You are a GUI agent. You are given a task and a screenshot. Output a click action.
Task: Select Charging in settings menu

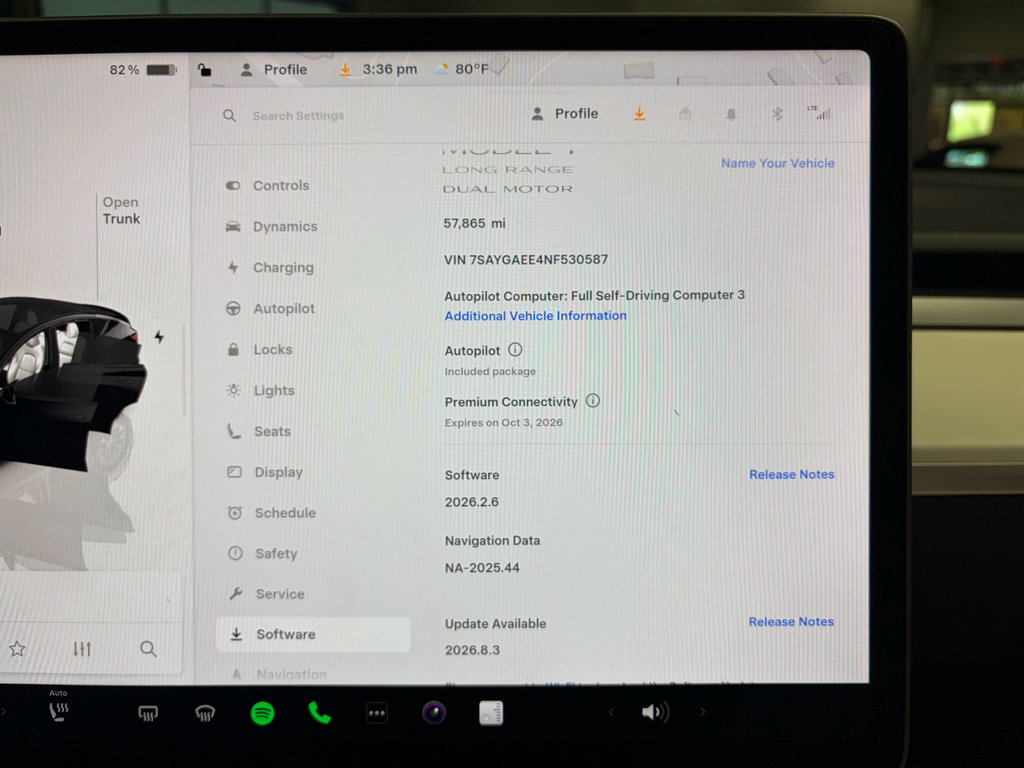282,268
